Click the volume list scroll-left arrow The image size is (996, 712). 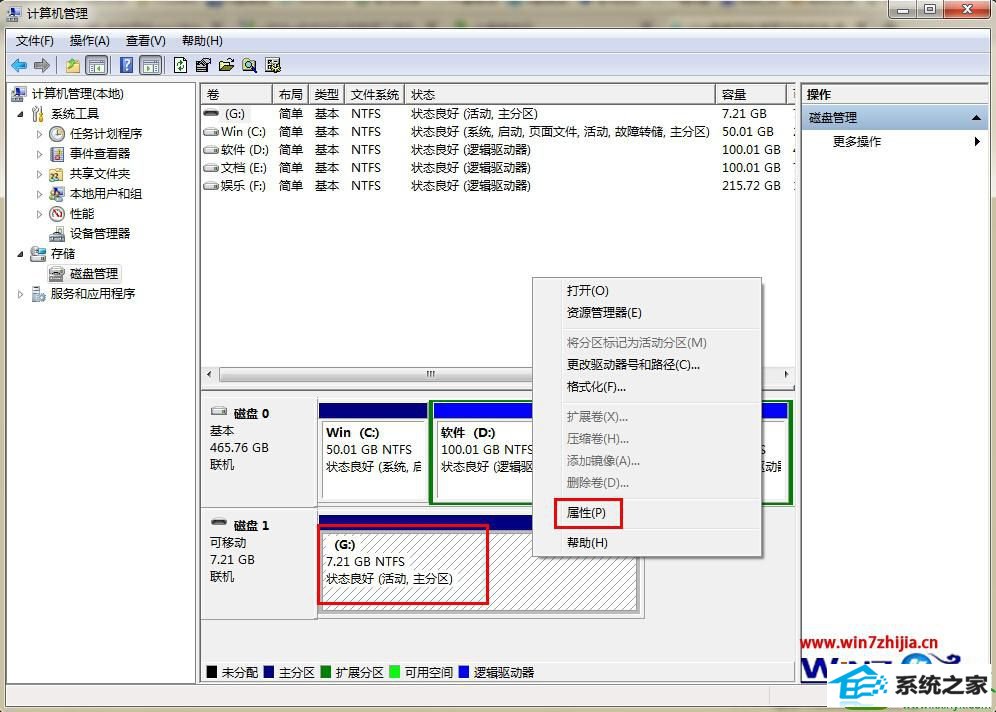(210, 374)
